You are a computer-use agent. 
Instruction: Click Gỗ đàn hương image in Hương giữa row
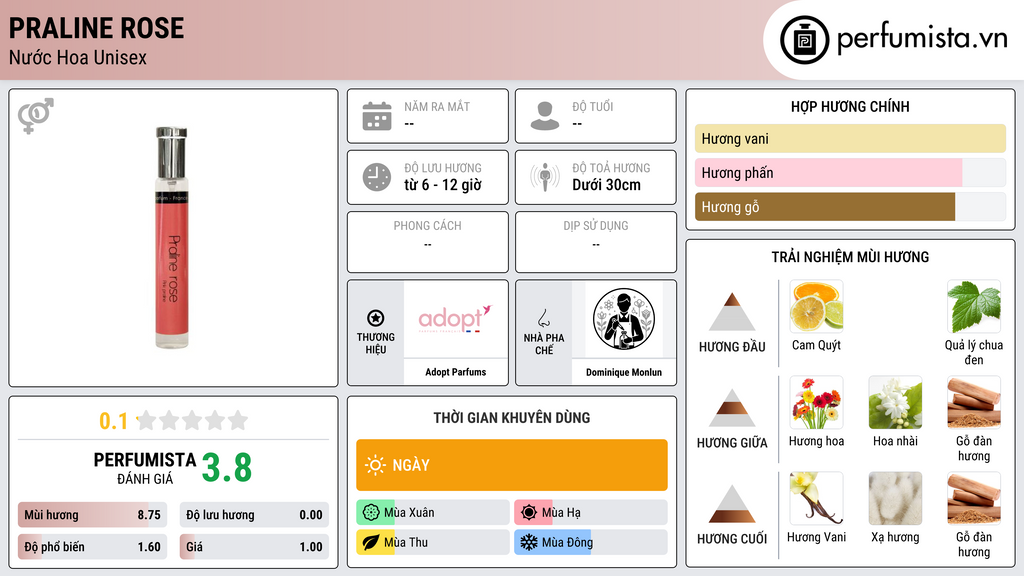(x=974, y=402)
